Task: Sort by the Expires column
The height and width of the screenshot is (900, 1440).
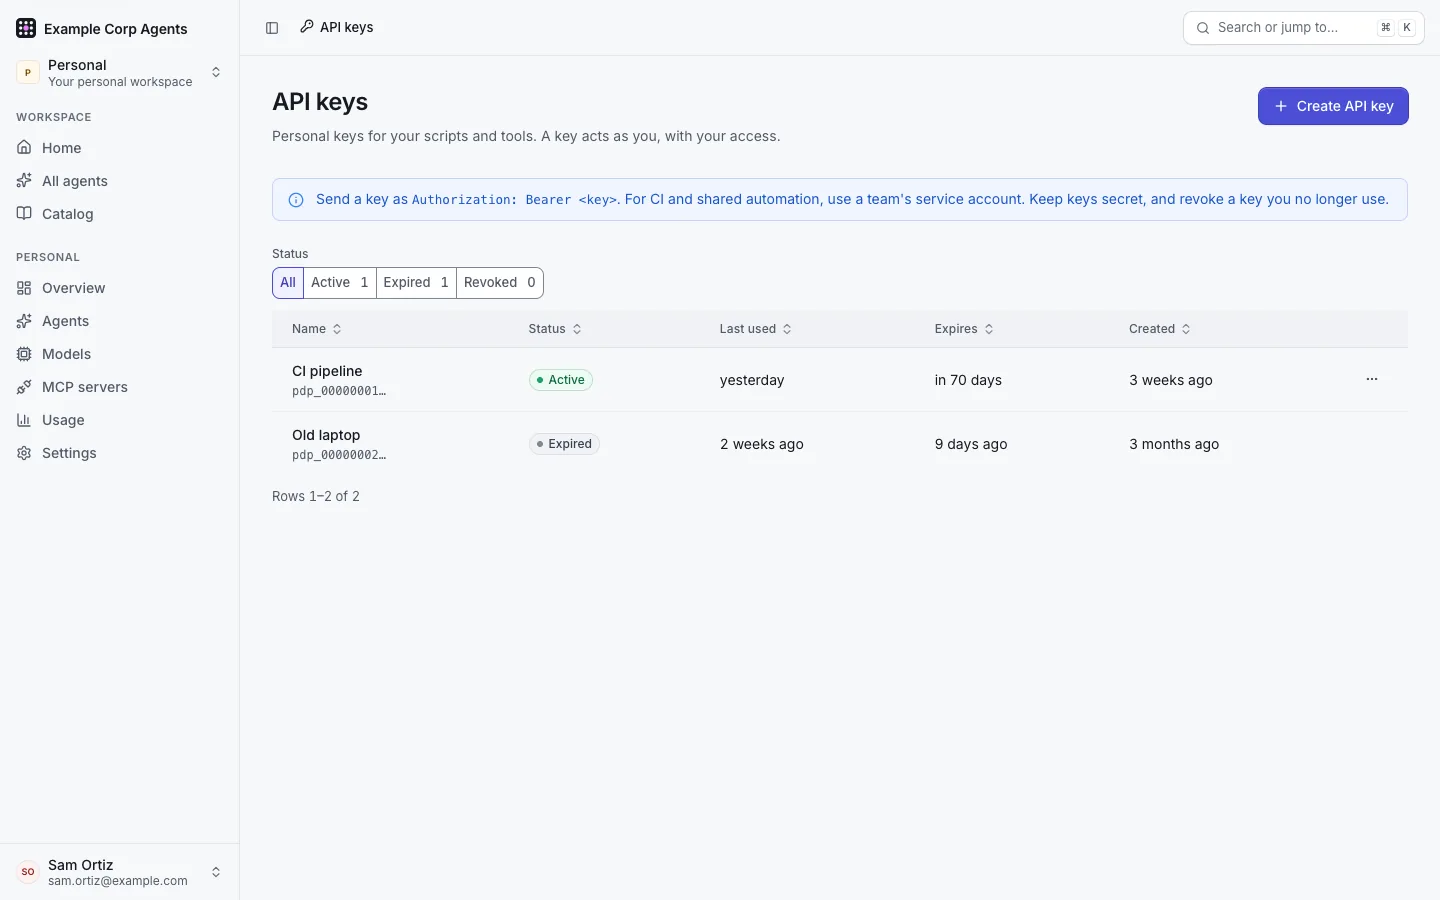Action: 964,329
